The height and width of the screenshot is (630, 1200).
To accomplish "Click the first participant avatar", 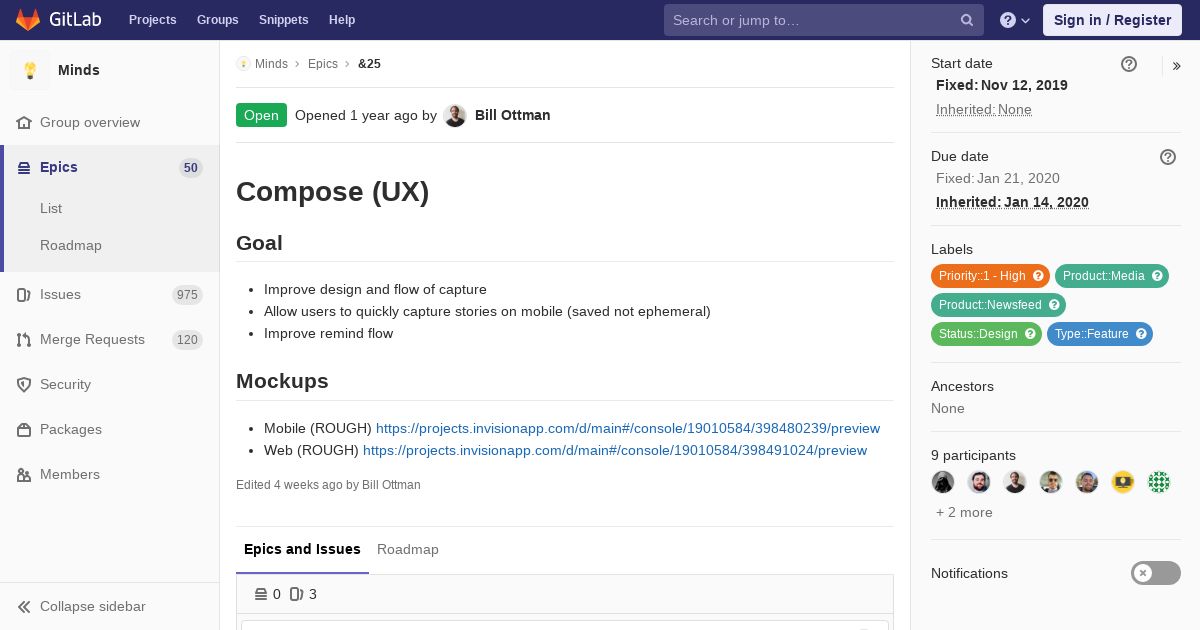I will (943, 482).
